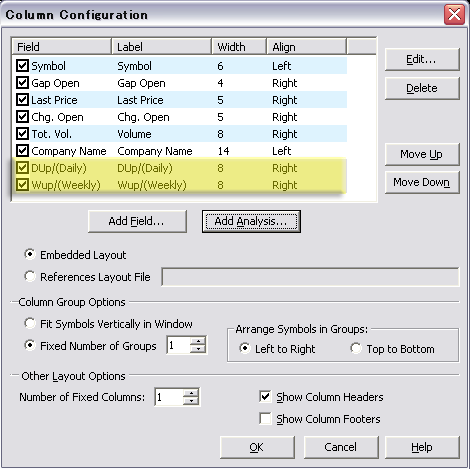470x469 pixels.
Task: Click width value 4 for Gap Open
Action: click(220, 83)
